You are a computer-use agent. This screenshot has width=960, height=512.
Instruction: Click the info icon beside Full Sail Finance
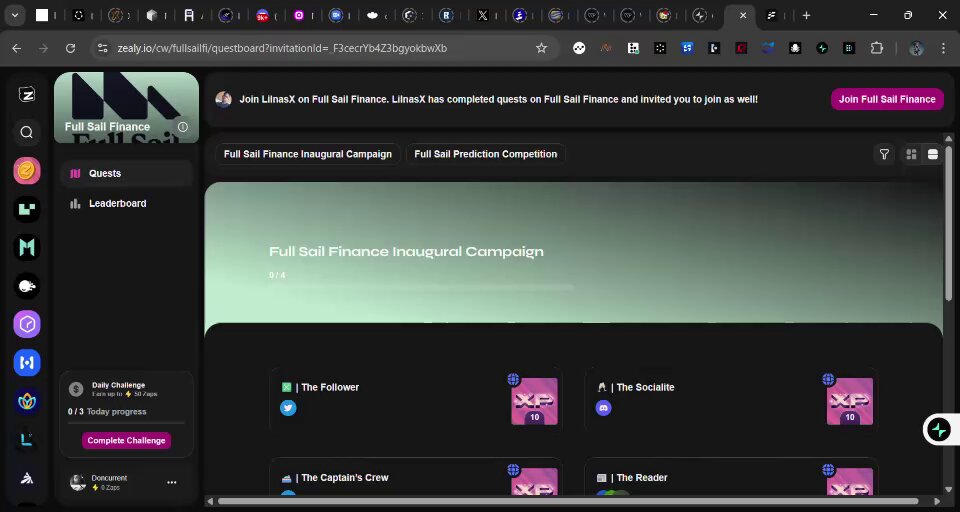[182, 127]
